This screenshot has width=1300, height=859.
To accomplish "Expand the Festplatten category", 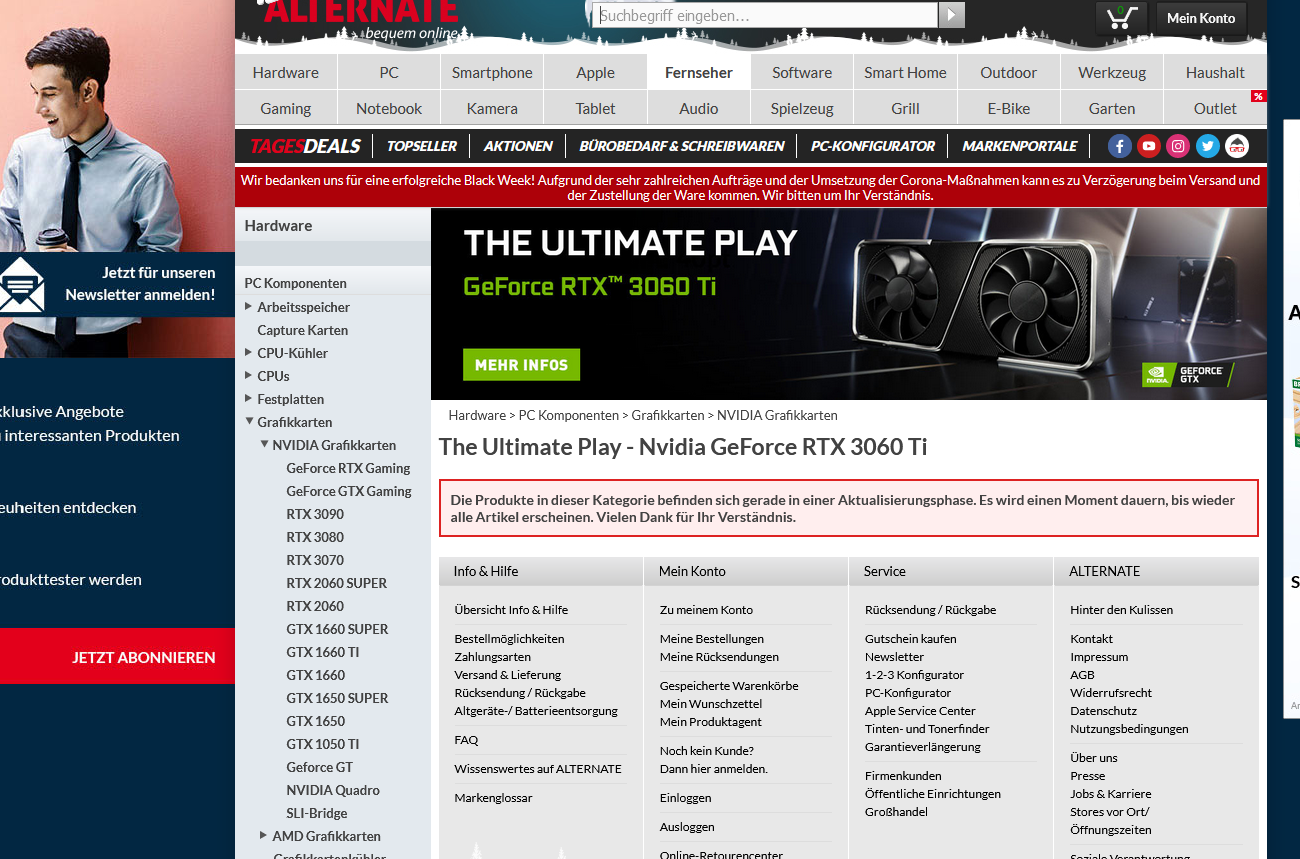I will tap(249, 398).
